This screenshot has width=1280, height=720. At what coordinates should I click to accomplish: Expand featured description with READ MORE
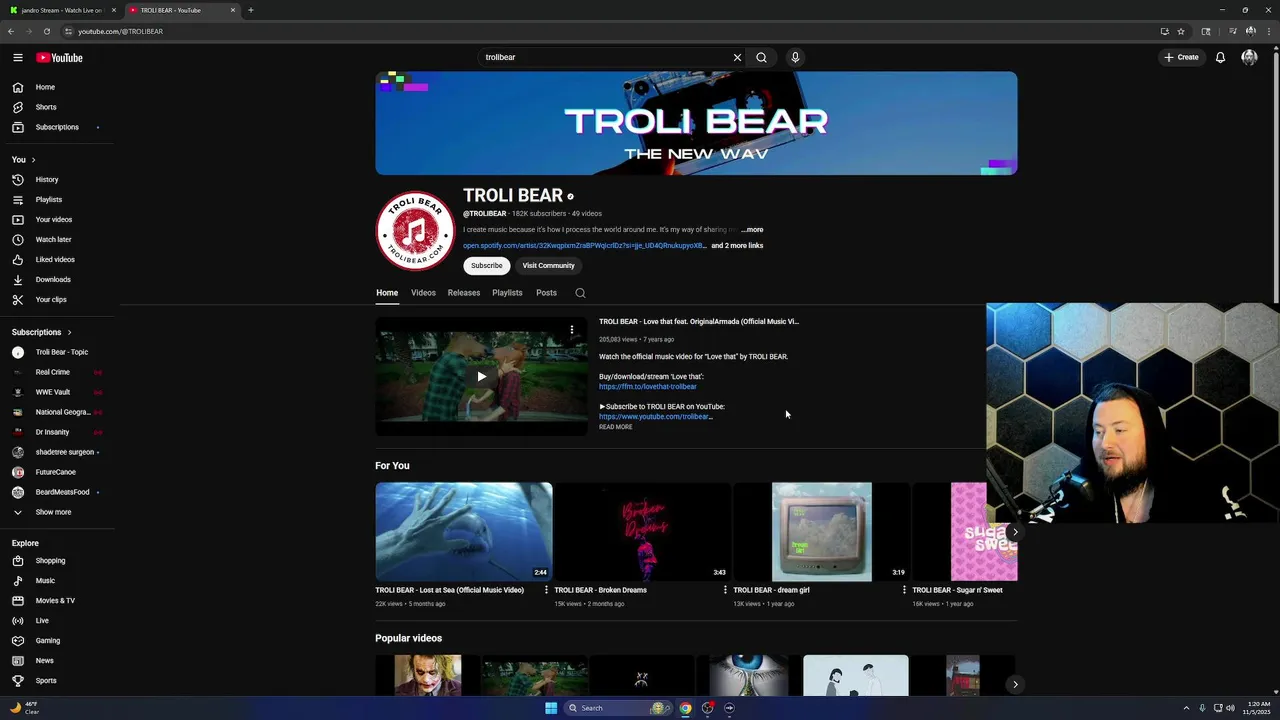click(616, 427)
